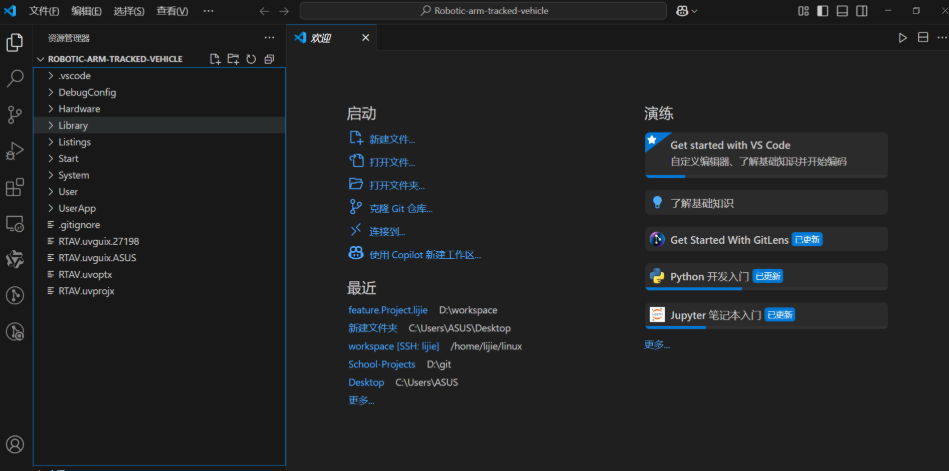Click 使用 Copilot 新建工作区... link
Screen dimensions: 949x471
point(425,255)
